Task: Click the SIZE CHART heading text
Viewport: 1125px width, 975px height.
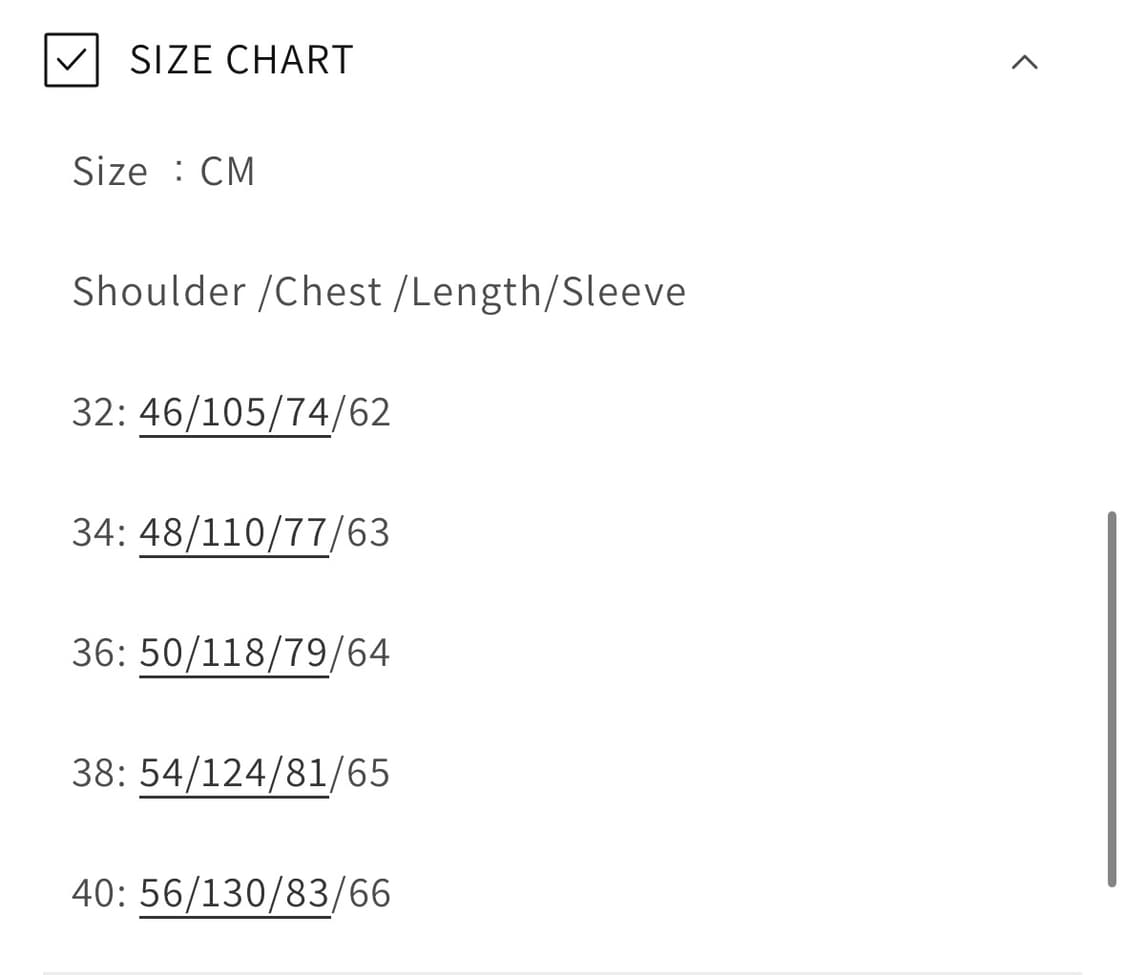Action: point(241,60)
